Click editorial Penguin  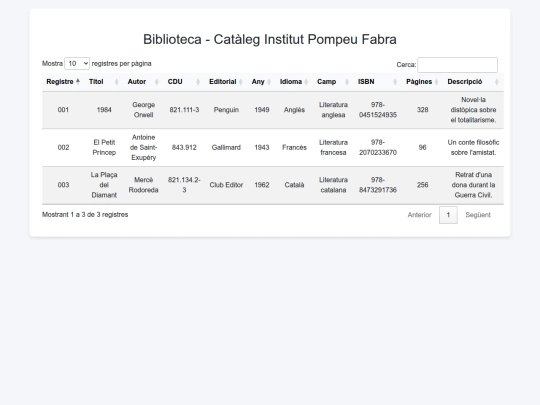coord(226,110)
